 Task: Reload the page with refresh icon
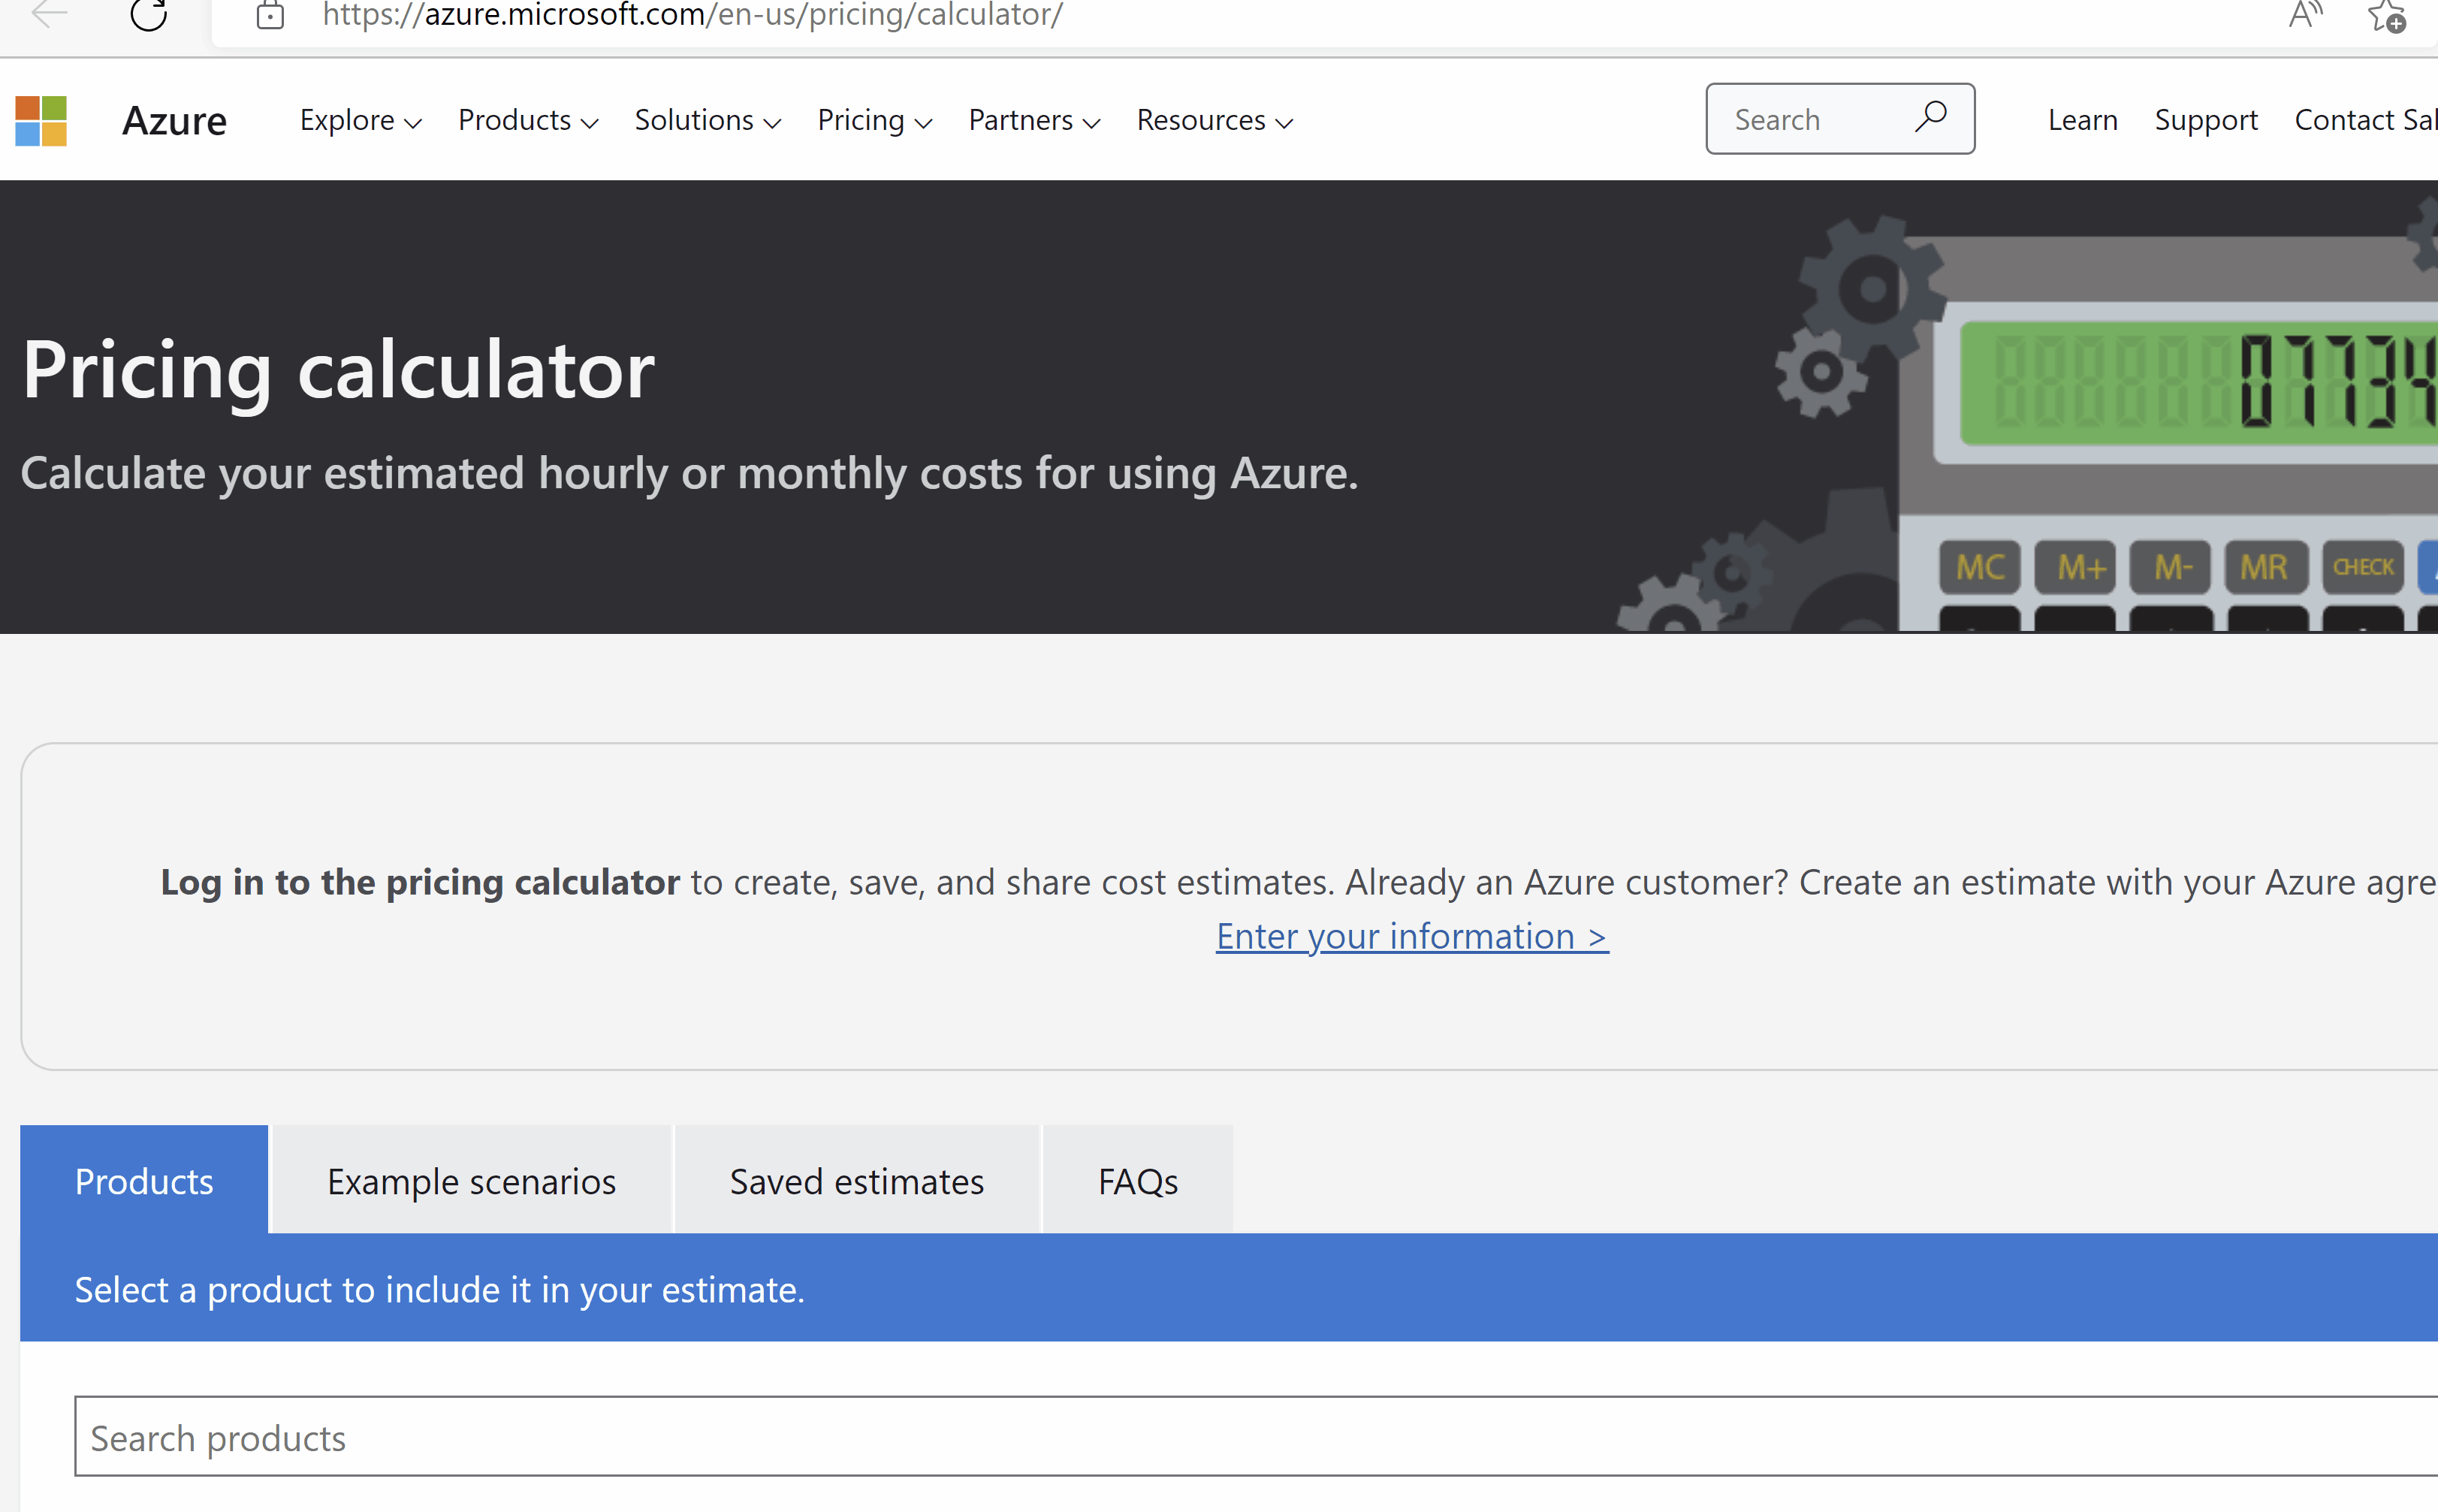149,14
